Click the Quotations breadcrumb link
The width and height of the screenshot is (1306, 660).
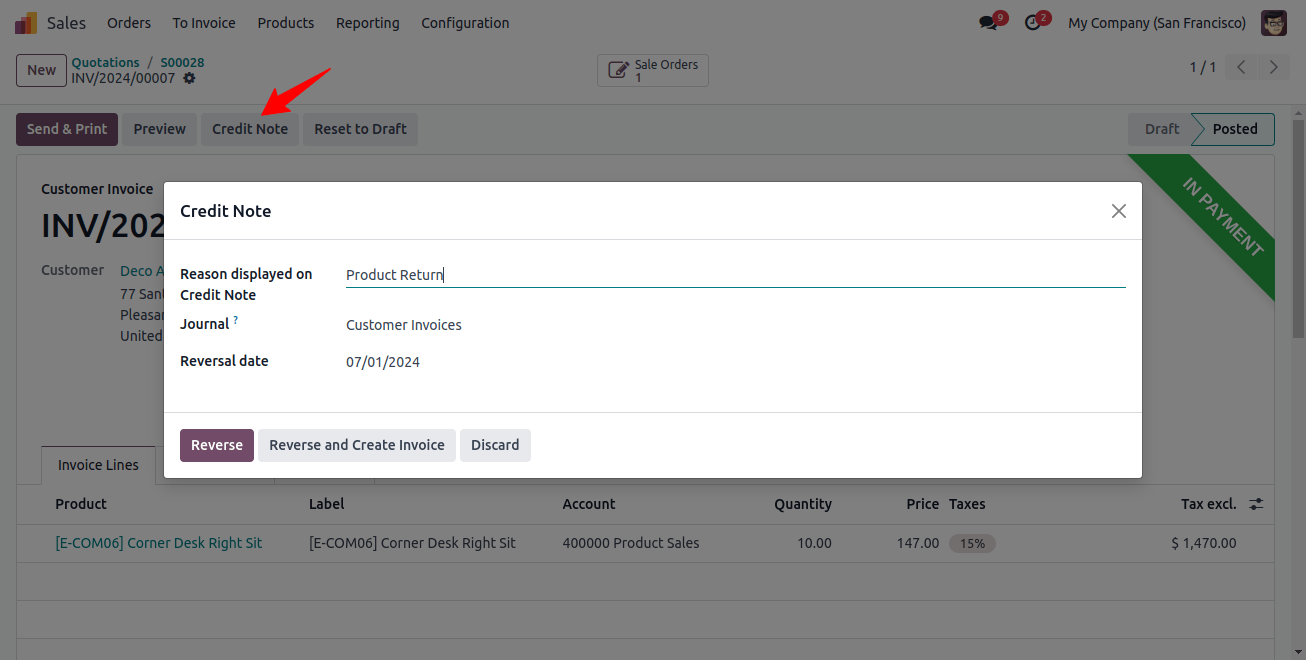(x=105, y=62)
